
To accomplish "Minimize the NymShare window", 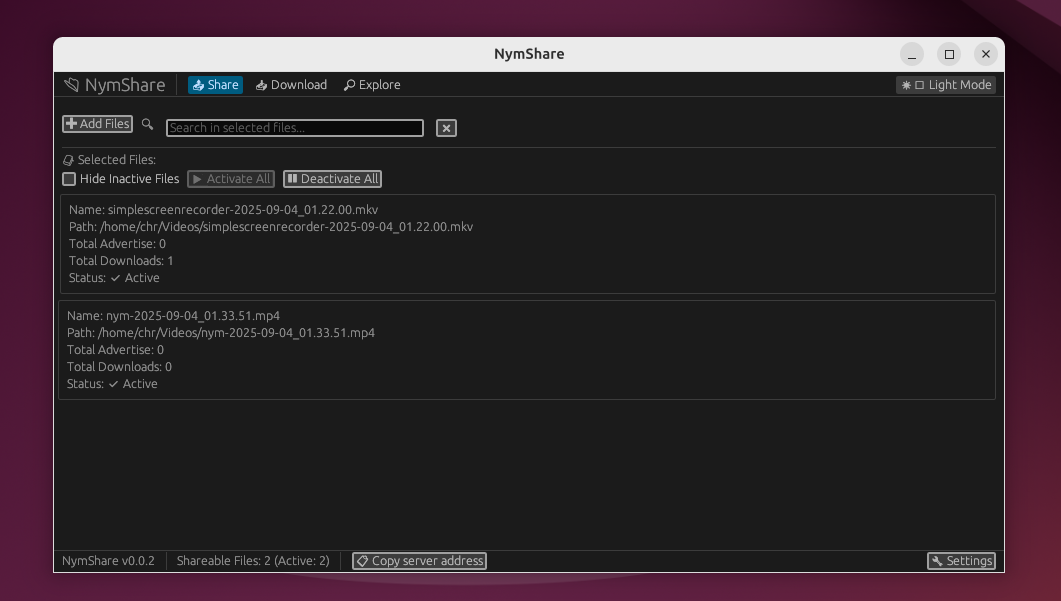I will (x=912, y=54).
